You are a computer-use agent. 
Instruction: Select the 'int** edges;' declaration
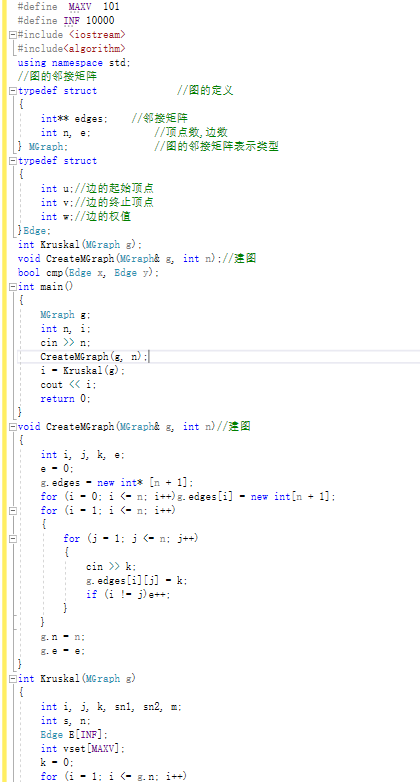[x=74, y=119]
